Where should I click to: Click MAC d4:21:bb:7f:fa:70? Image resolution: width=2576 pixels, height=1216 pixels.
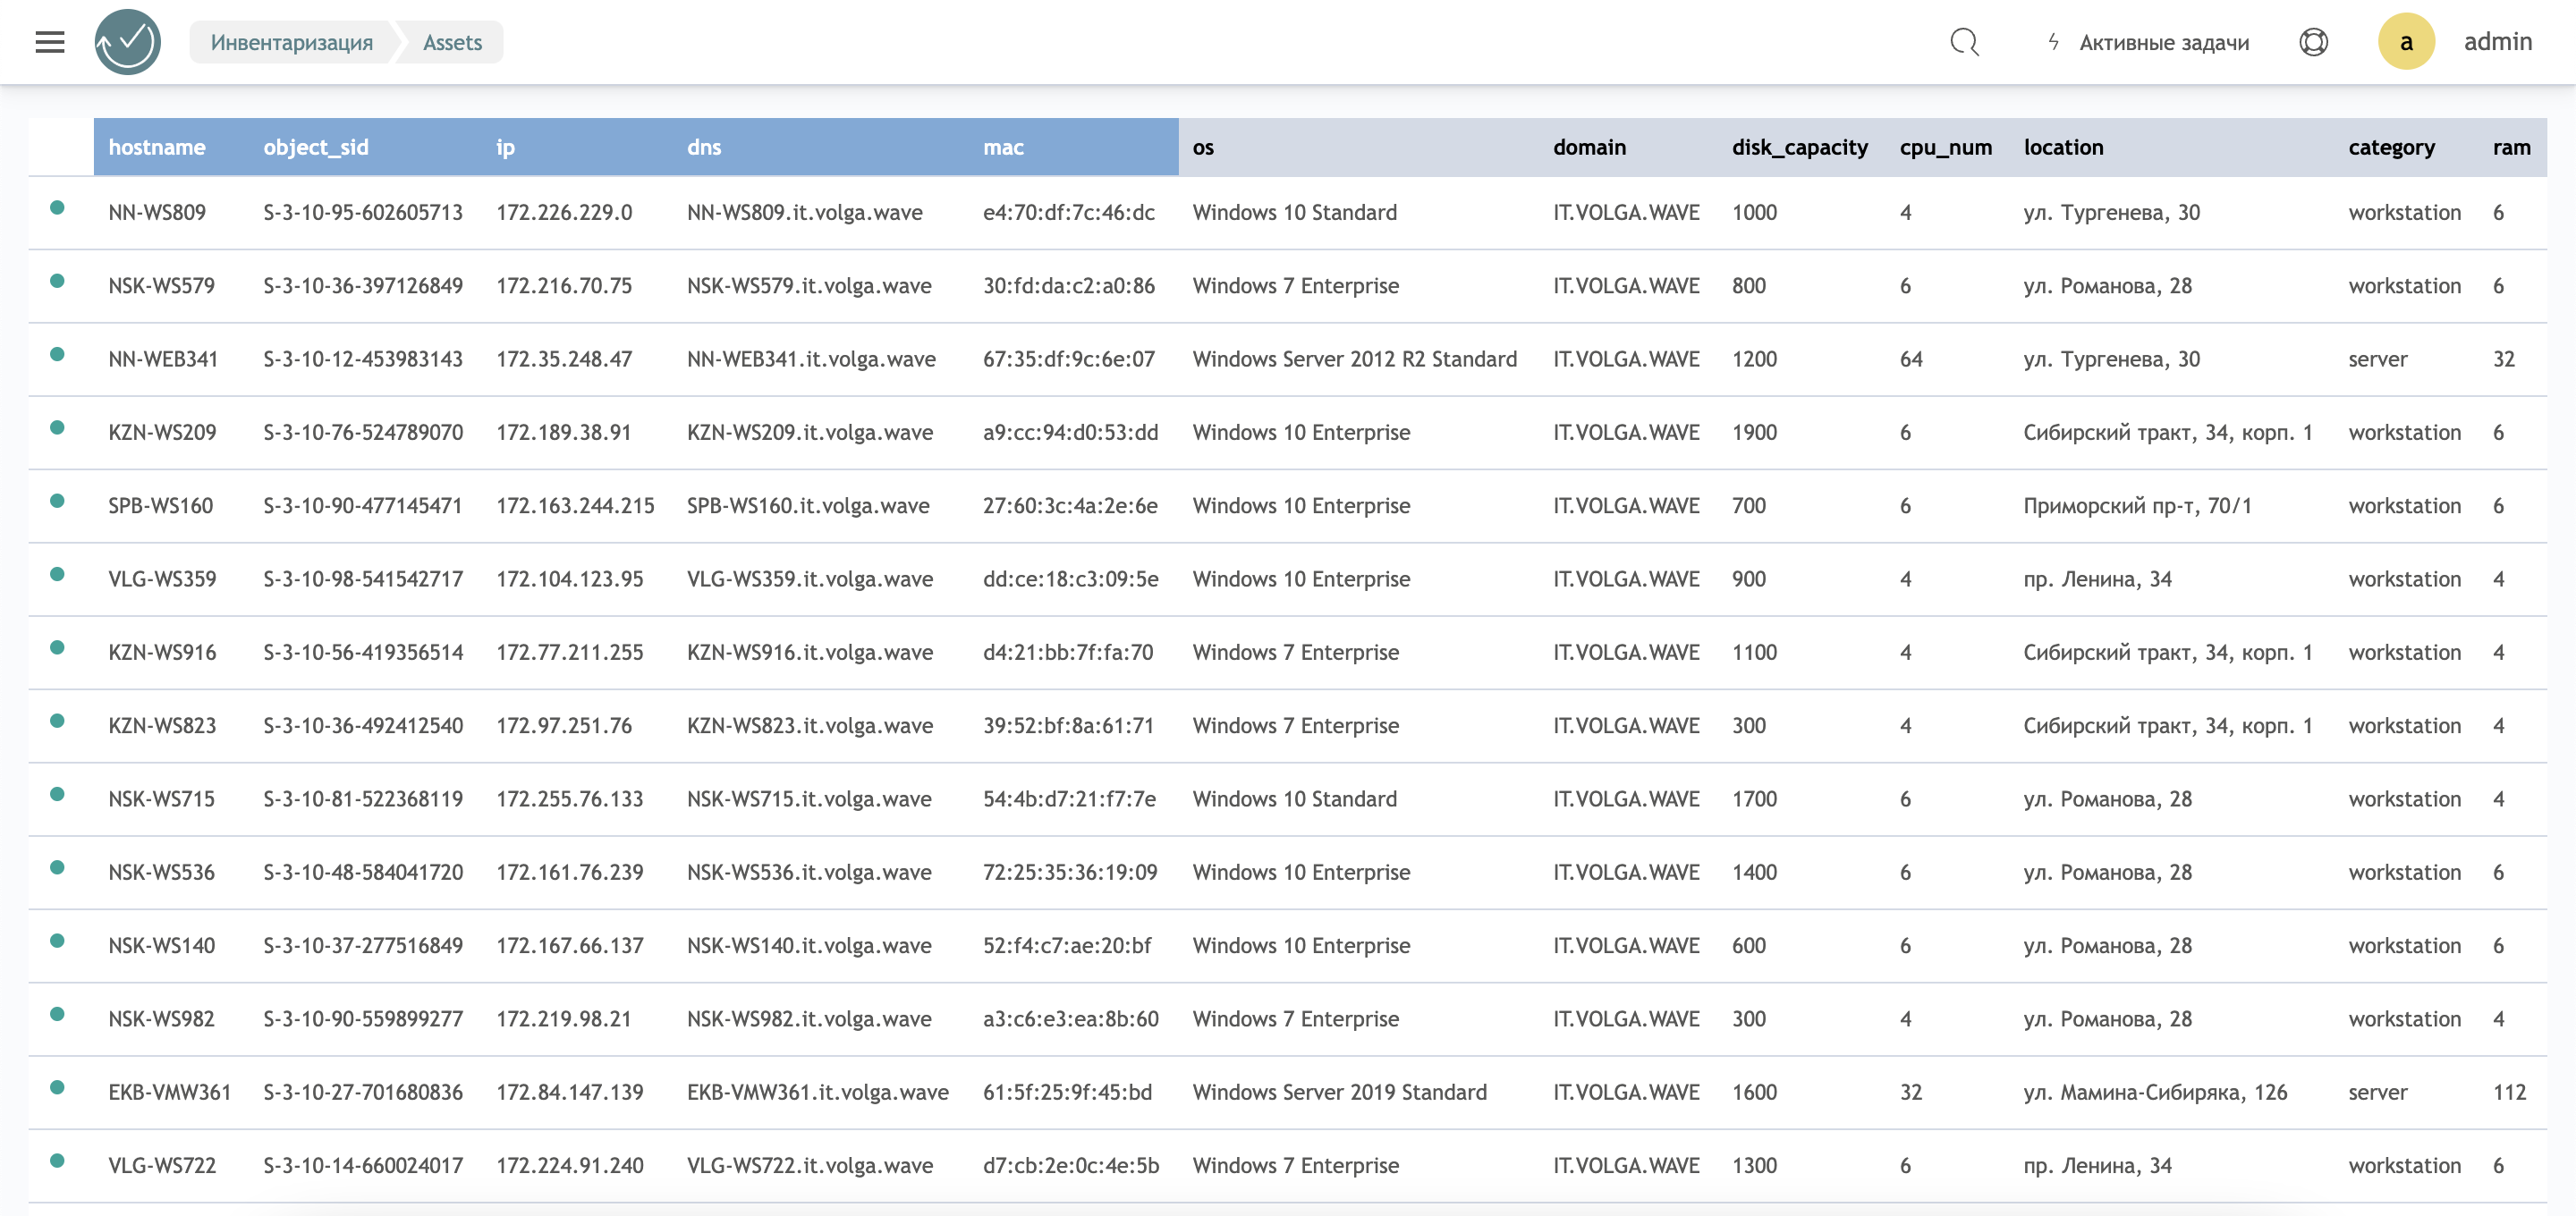coord(1068,652)
